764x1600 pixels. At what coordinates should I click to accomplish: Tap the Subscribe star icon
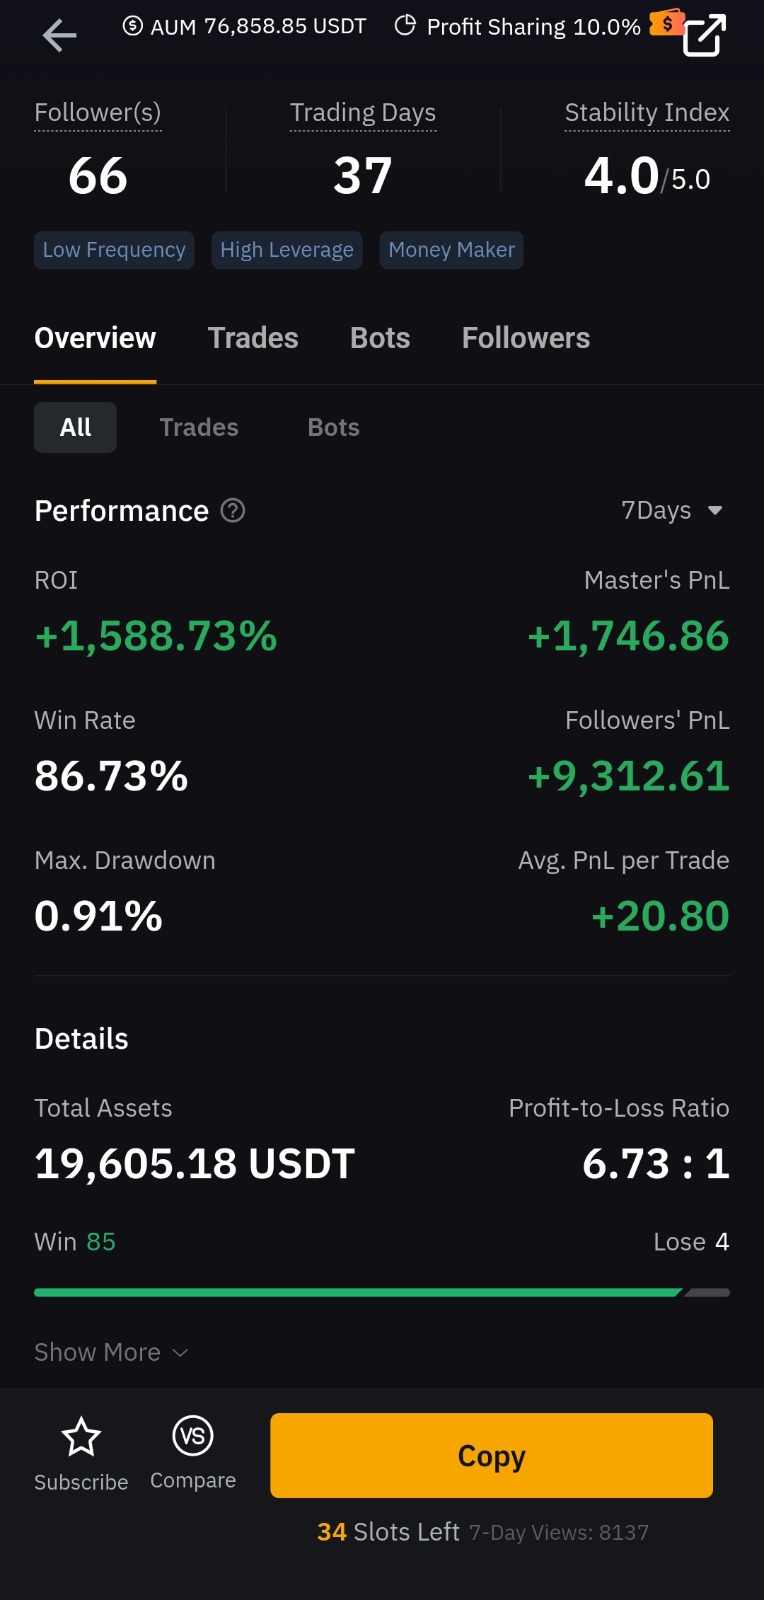point(81,1437)
